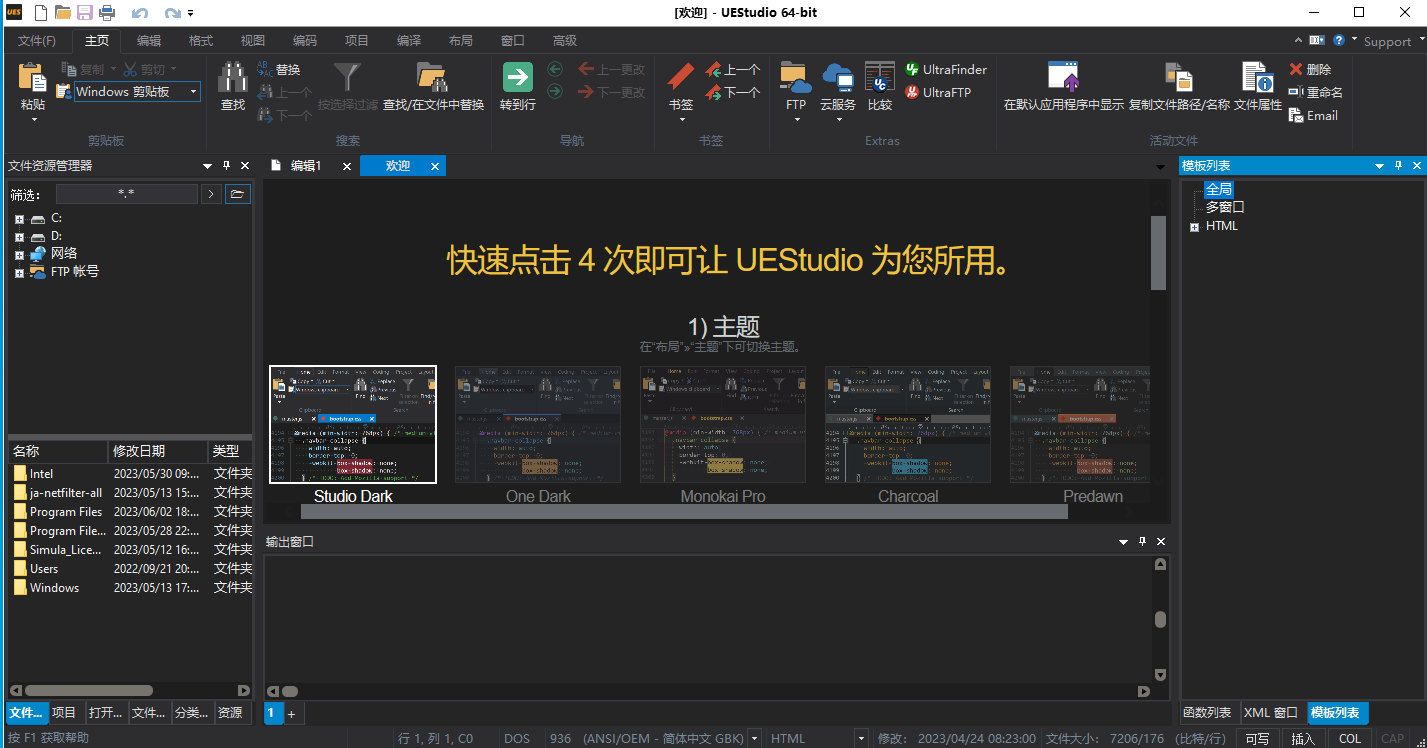
Task: Switch to the 视图 ribbon tab
Action: tap(253, 41)
